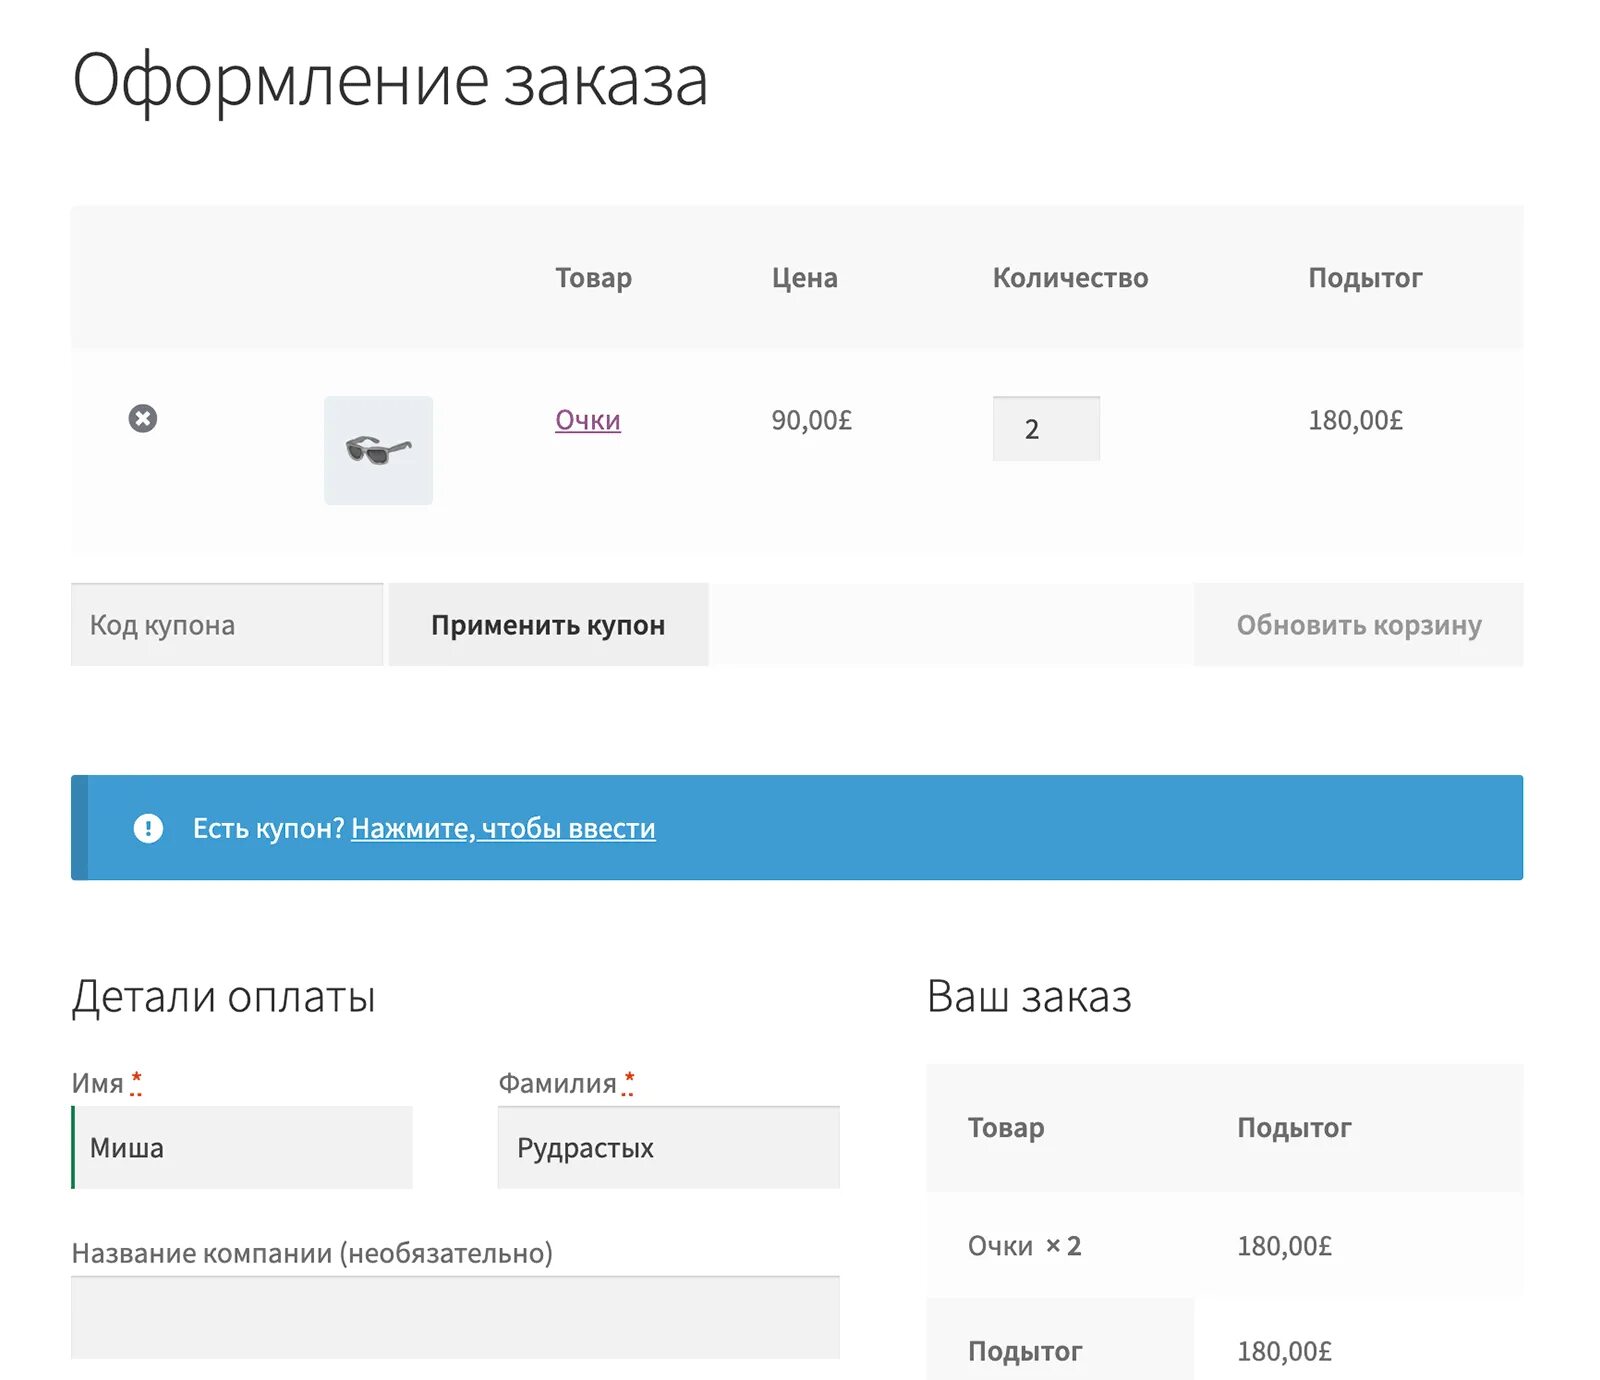The width and height of the screenshot is (1600, 1380).
Task: Click the Есть купон? notice text
Action: coord(268,828)
